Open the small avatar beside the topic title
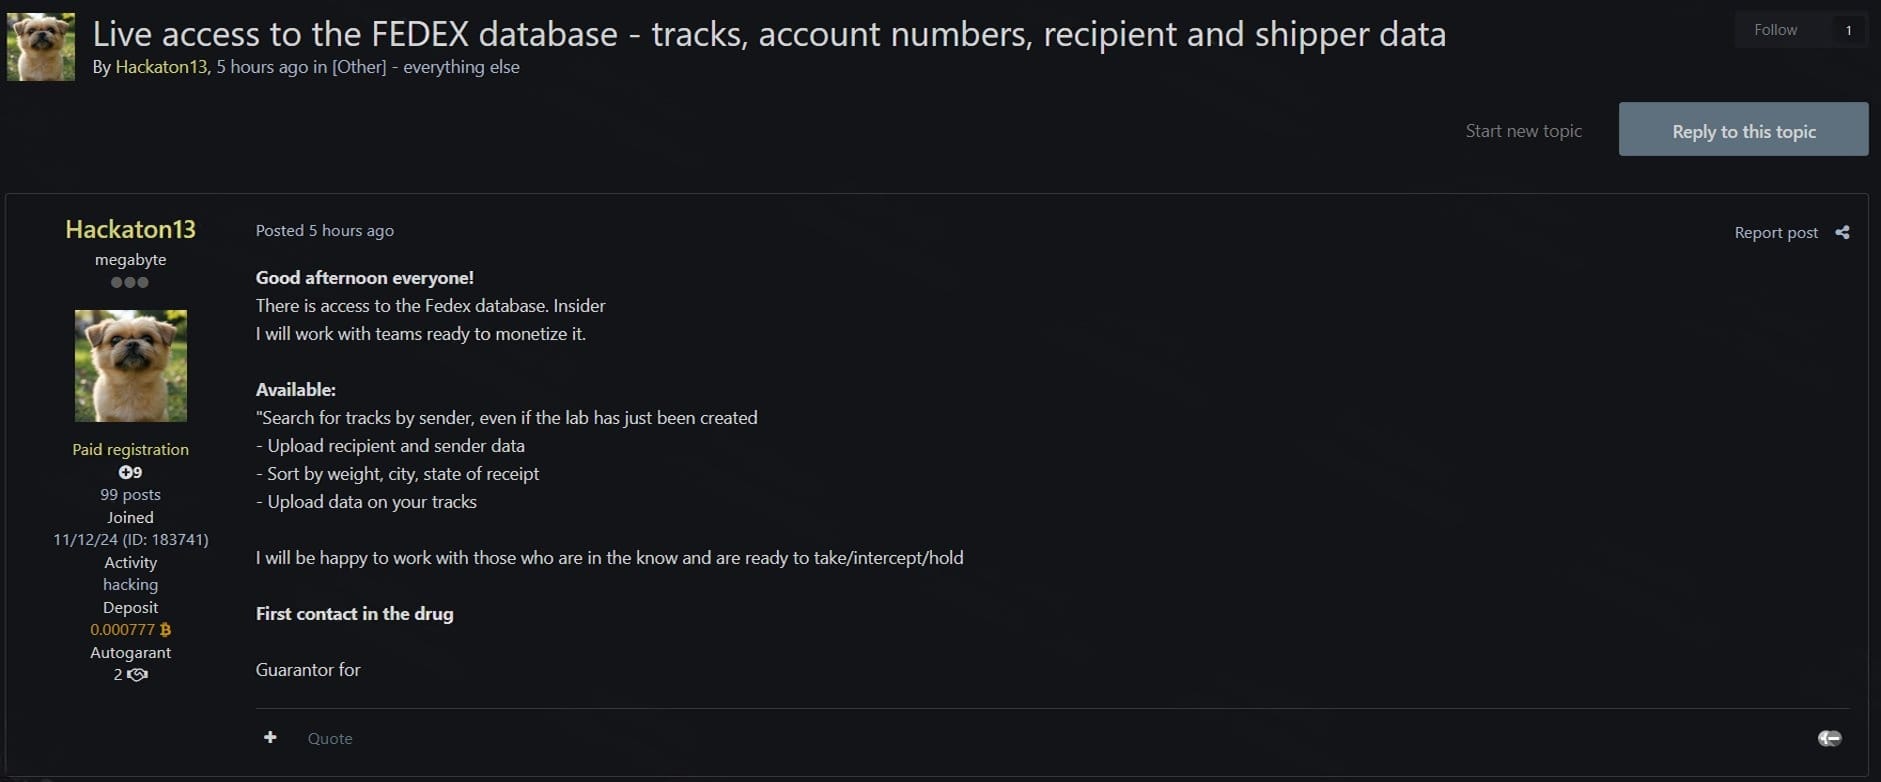 click(x=41, y=47)
